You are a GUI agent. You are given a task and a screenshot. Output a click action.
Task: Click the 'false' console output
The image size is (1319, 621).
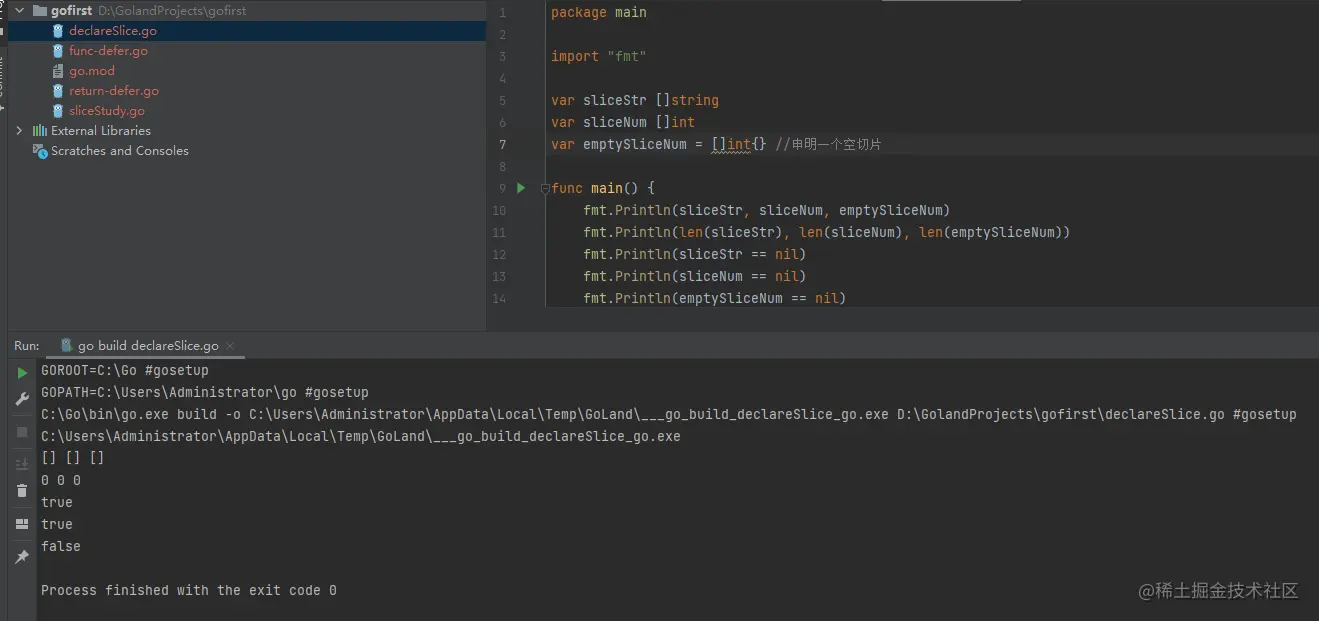[x=61, y=546]
